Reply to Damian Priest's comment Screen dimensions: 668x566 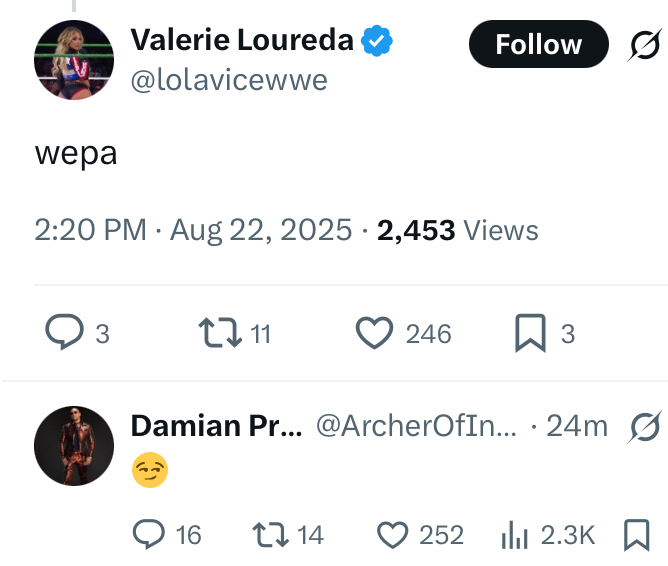click(x=150, y=535)
